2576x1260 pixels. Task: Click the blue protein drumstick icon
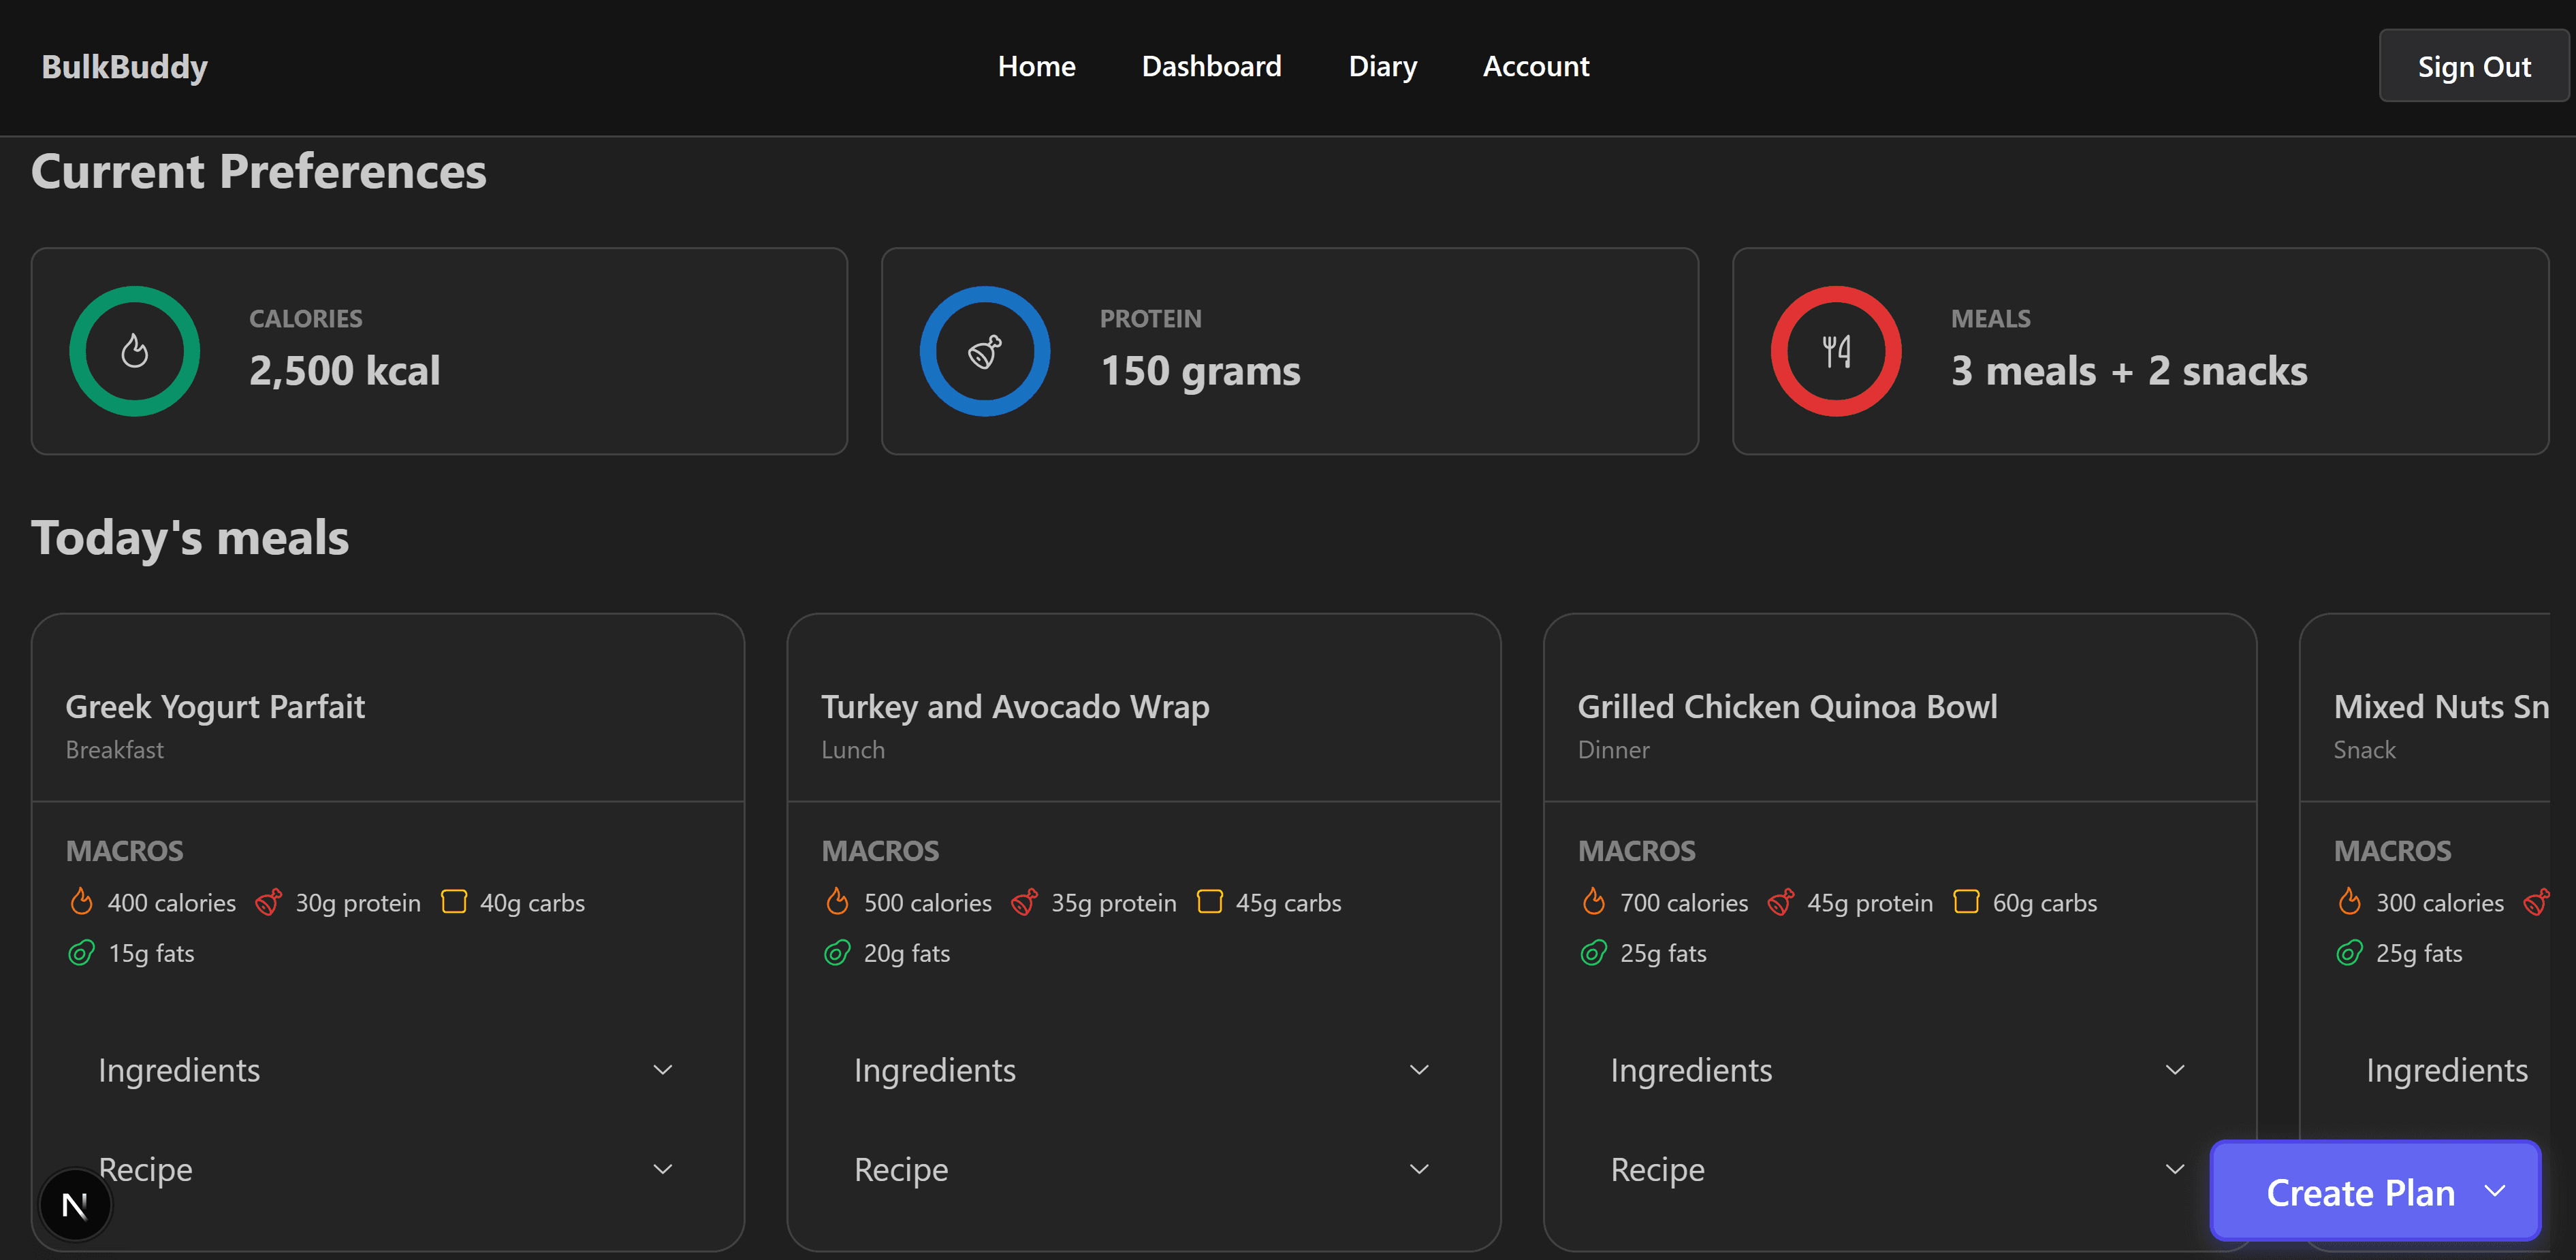click(x=985, y=351)
